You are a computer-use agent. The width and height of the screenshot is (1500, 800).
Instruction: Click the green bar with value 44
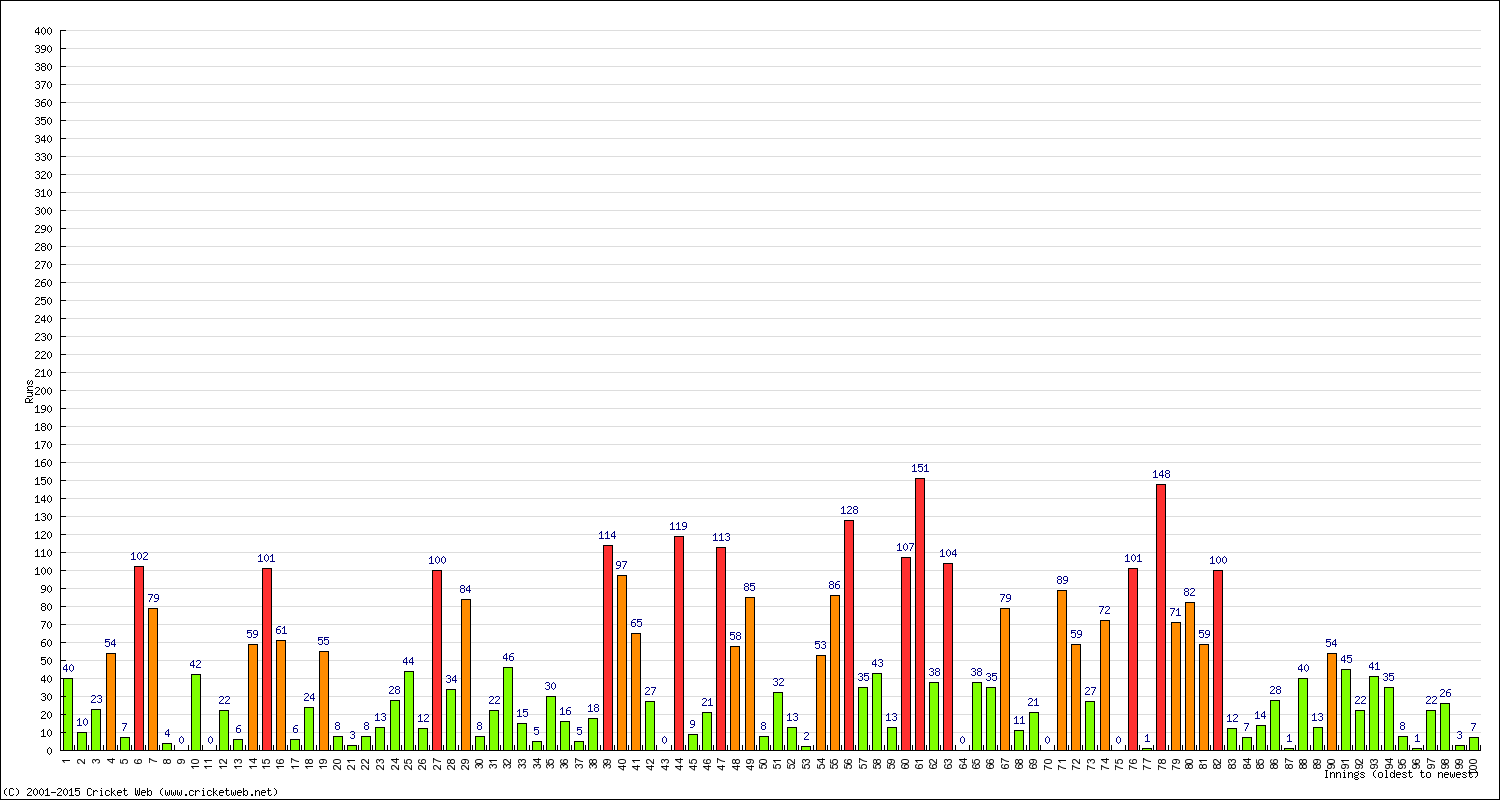[409, 711]
